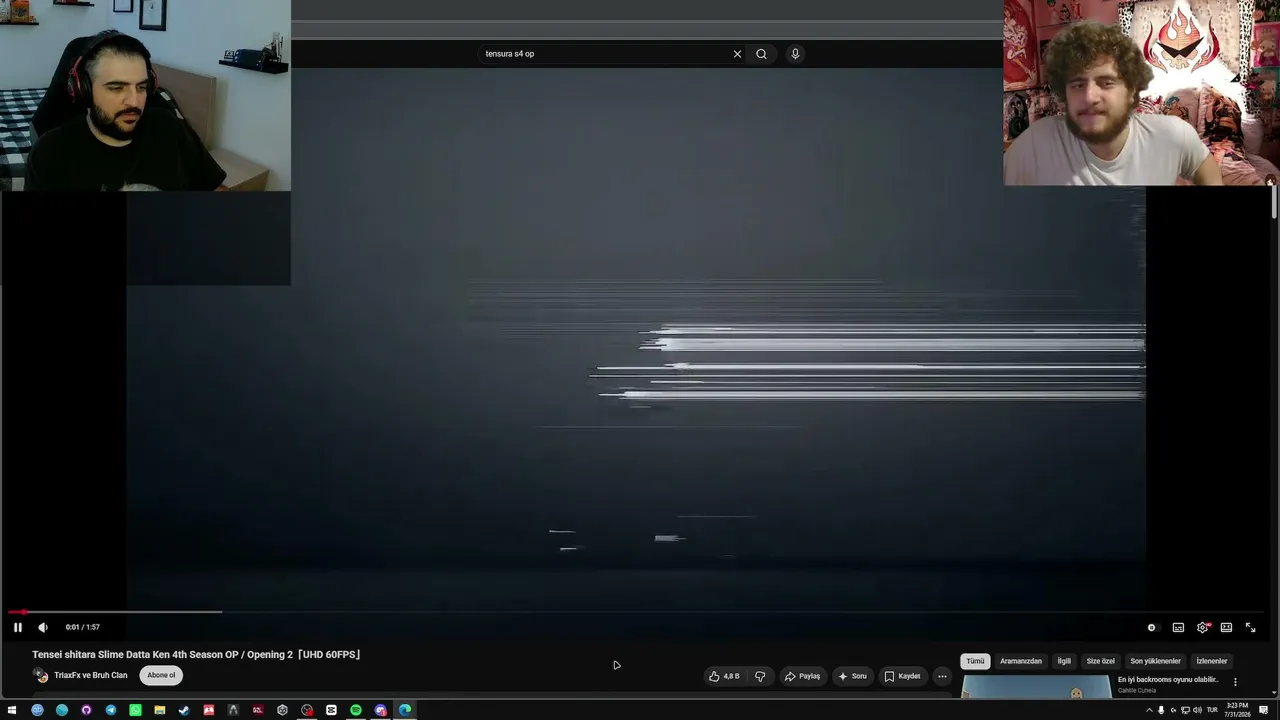Image resolution: width=1280 pixels, height=720 pixels.
Task: Open the video settings gear
Action: pyautogui.click(x=1202, y=627)
